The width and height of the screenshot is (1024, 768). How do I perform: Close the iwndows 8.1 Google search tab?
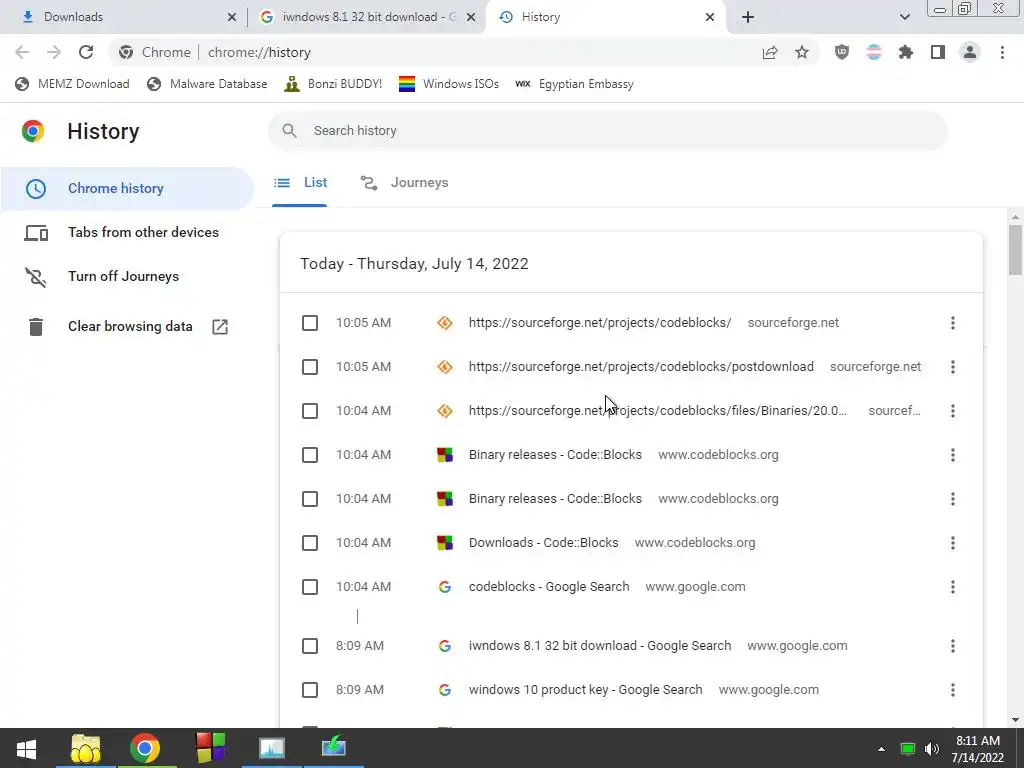point(471,18)
